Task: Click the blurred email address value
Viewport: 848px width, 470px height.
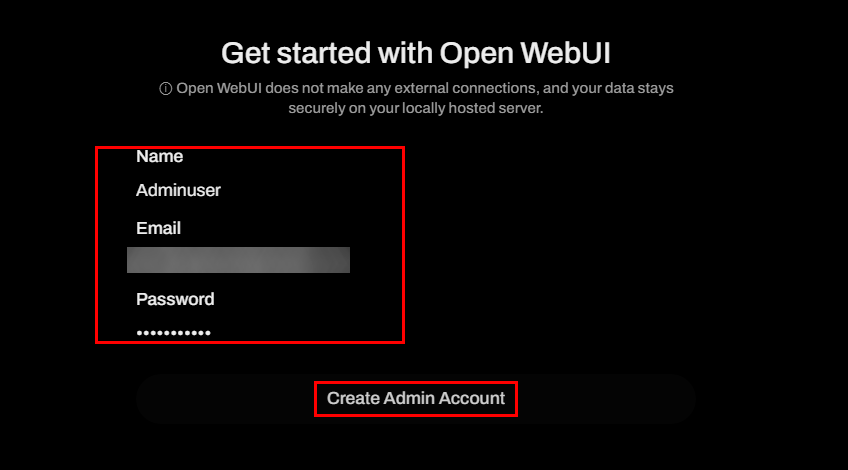Action: 238,260
